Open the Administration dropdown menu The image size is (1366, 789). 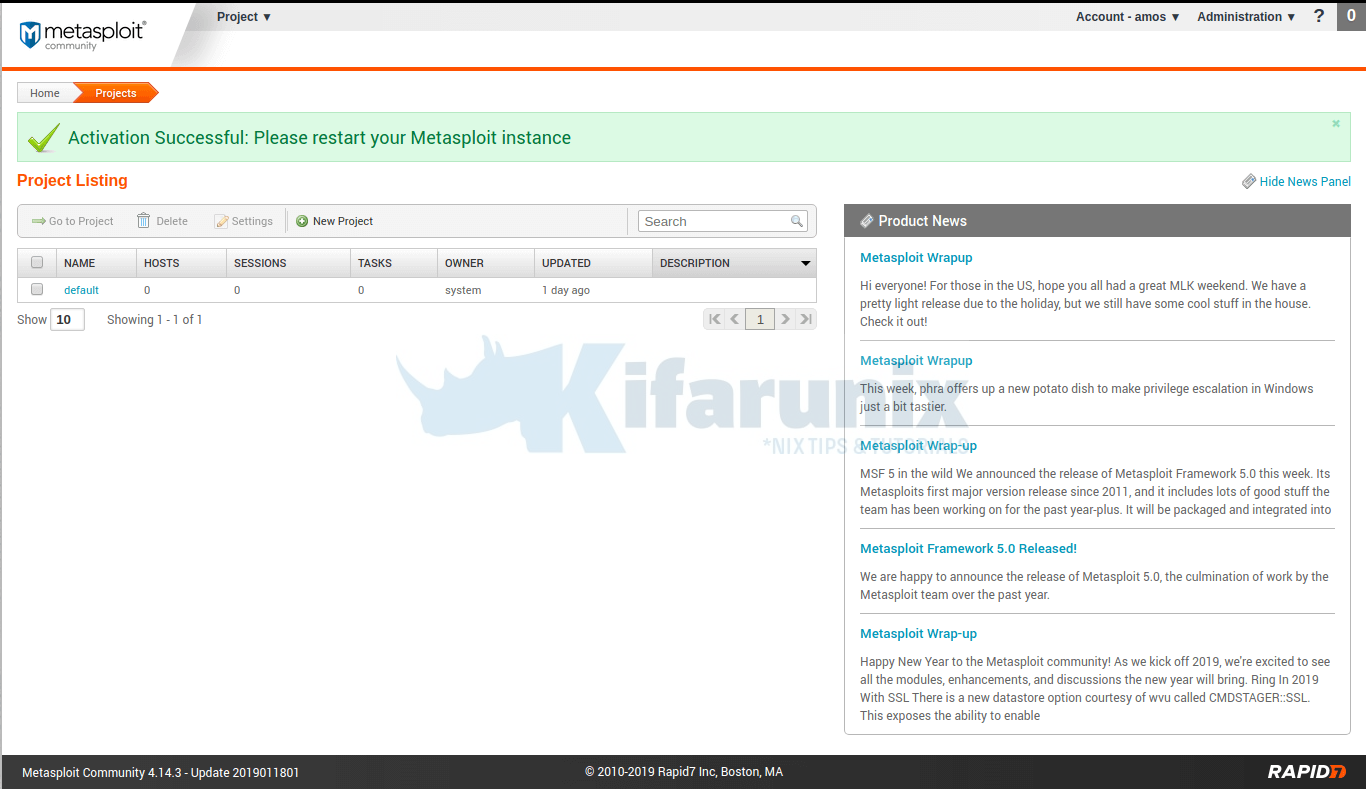point(1246,17)
